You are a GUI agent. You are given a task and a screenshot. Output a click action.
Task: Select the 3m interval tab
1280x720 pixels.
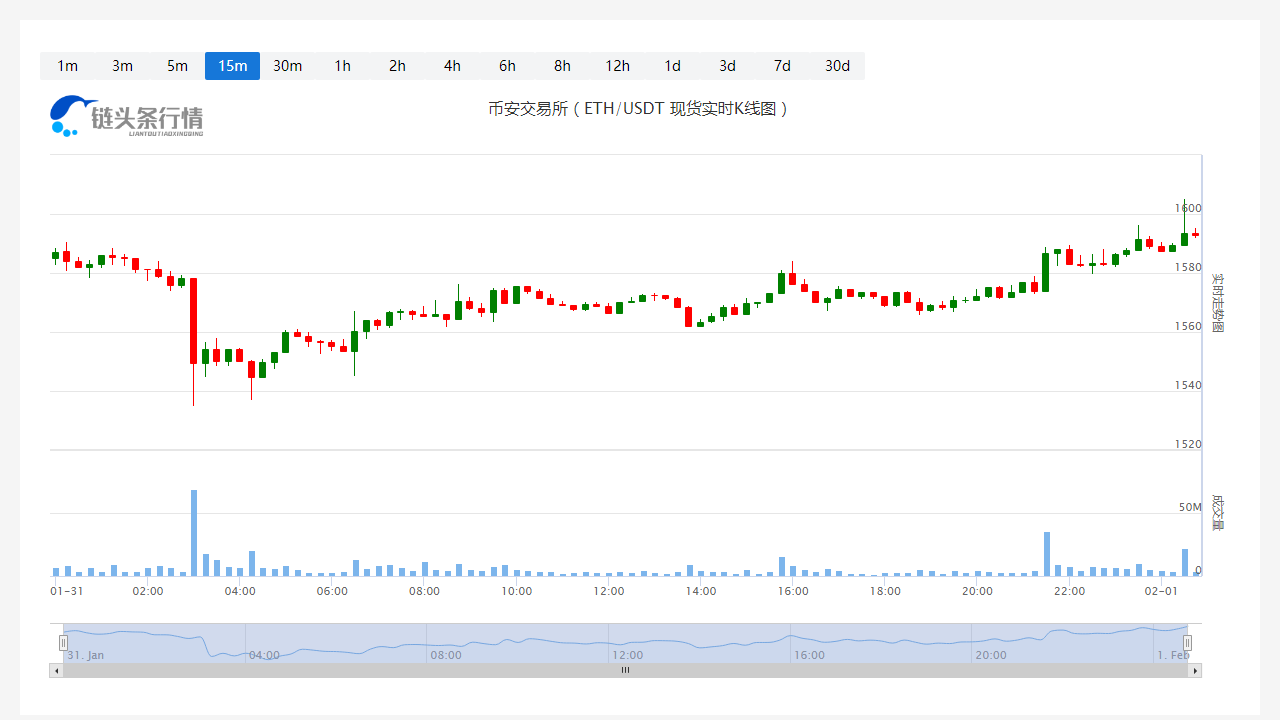122,66
